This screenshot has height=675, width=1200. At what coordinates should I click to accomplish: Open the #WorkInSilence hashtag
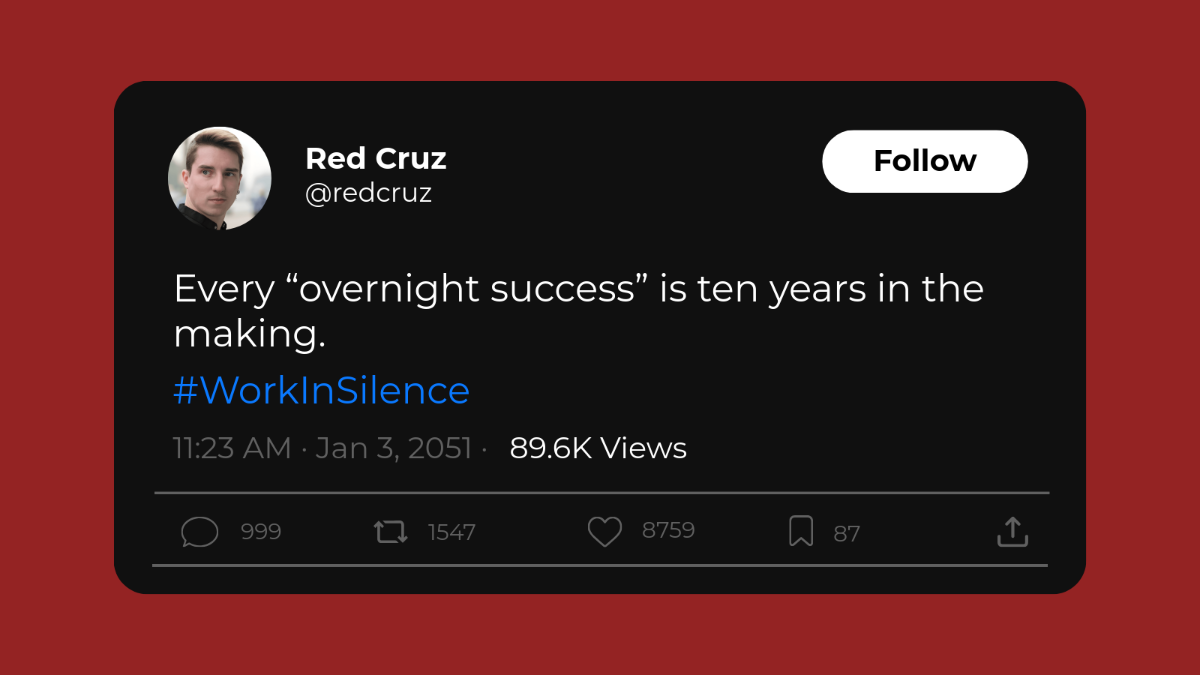click(x=321, y=390)
